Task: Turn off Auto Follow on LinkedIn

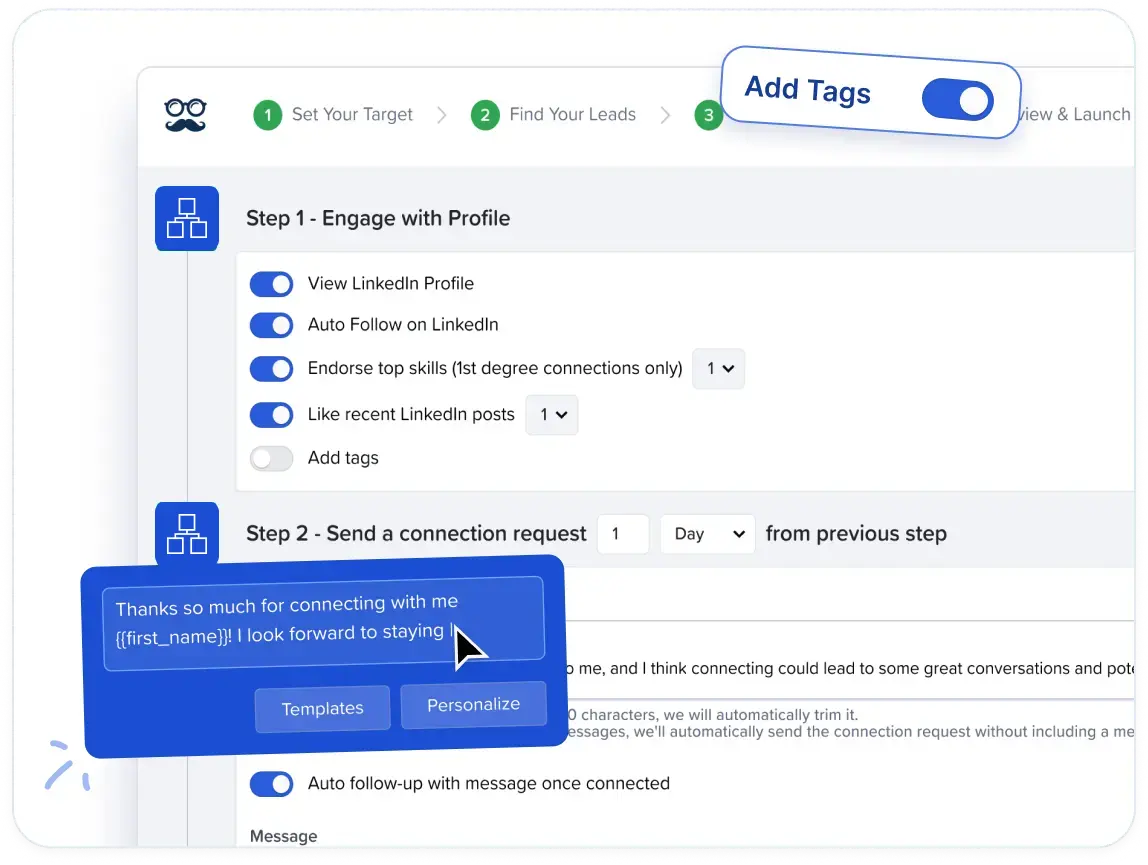Action: (271, 325)
